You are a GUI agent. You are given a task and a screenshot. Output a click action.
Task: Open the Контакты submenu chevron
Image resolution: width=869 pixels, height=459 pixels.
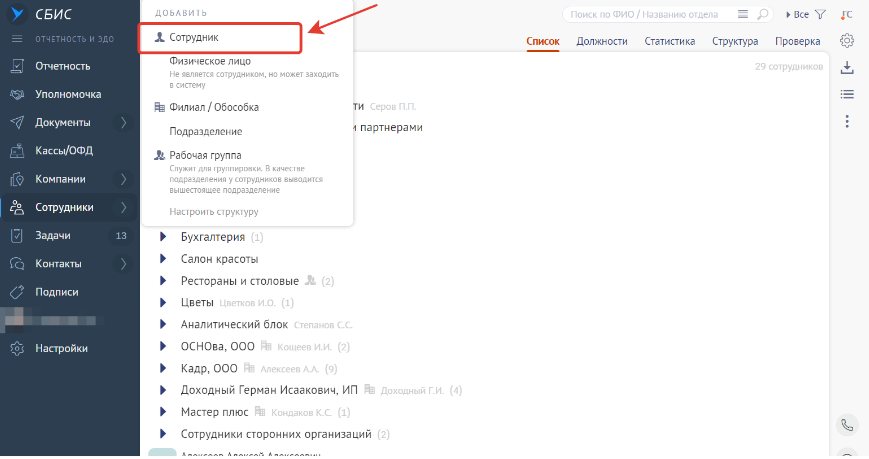(x=124, y=264)
